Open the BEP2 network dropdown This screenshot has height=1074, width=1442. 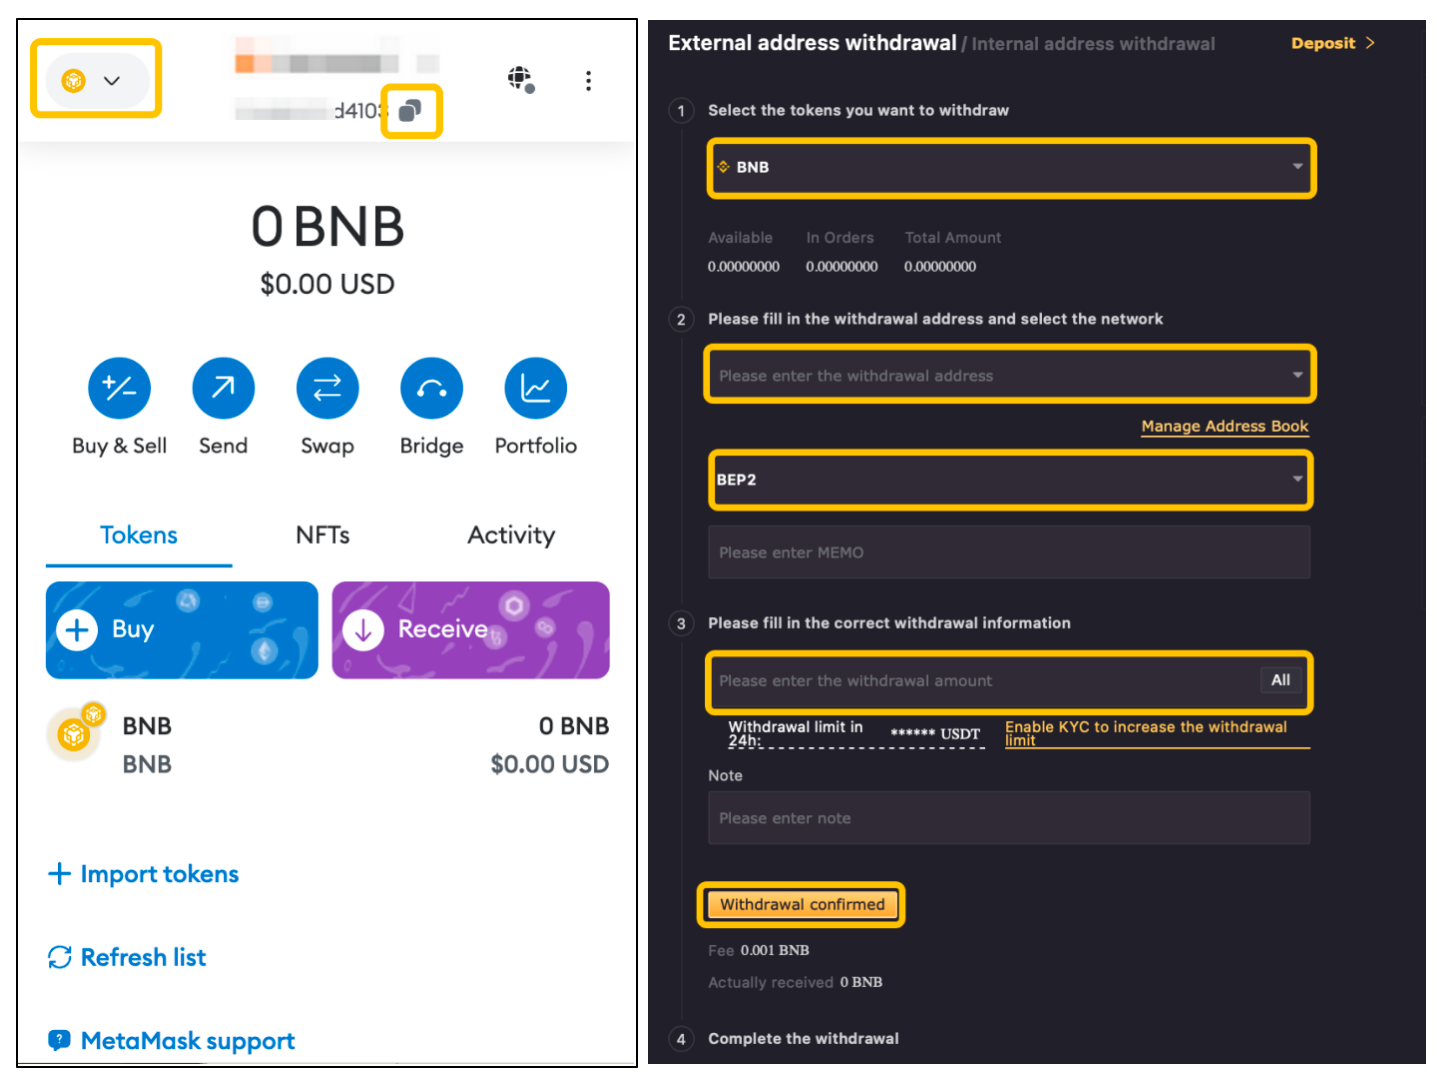click(x=1011, y=480)
